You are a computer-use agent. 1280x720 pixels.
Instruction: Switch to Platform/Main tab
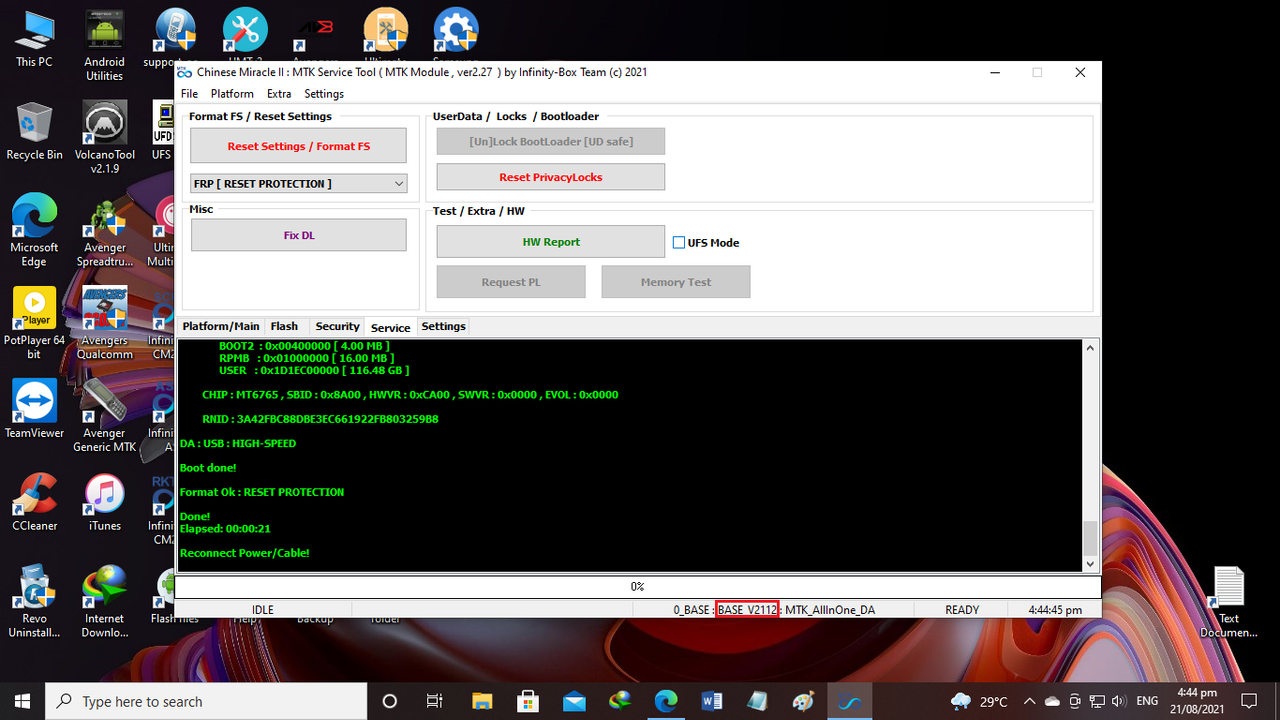pos(221,326)
